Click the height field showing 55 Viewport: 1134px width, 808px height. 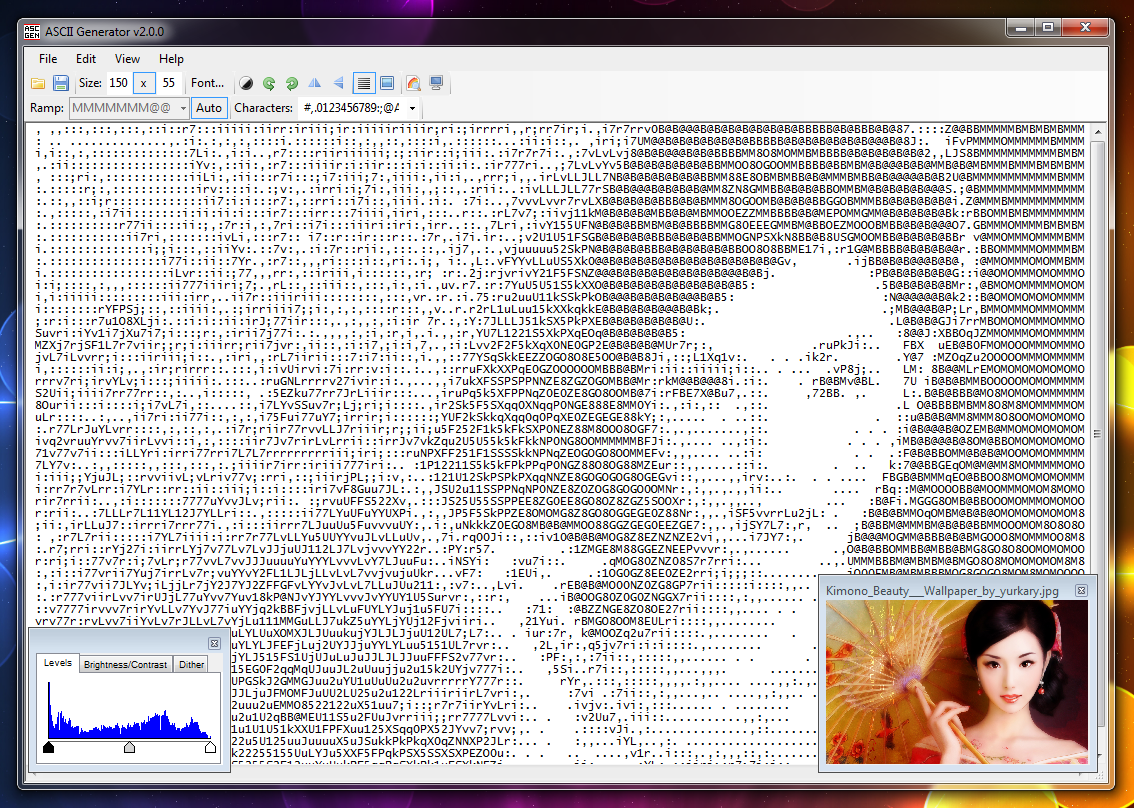(x=169, y=83)
